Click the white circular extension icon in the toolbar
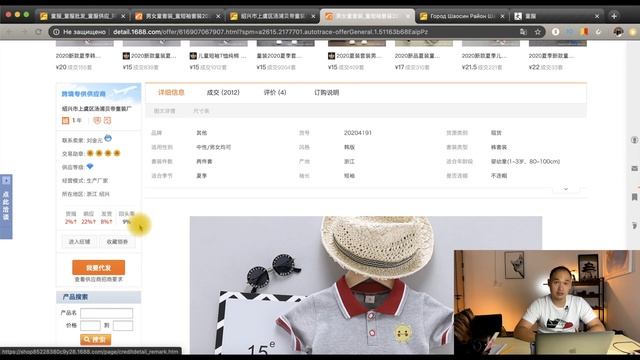This screenshot has height=360, width=640. [x=556, y=32]
